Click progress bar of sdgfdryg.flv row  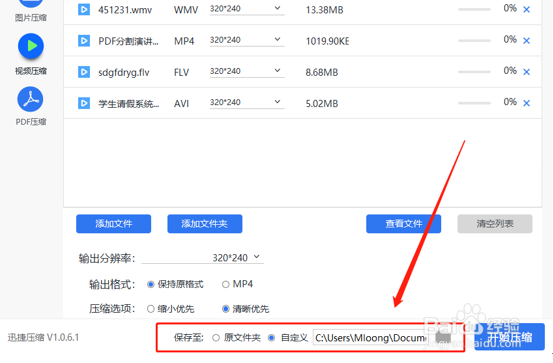(x=474, y=72)
